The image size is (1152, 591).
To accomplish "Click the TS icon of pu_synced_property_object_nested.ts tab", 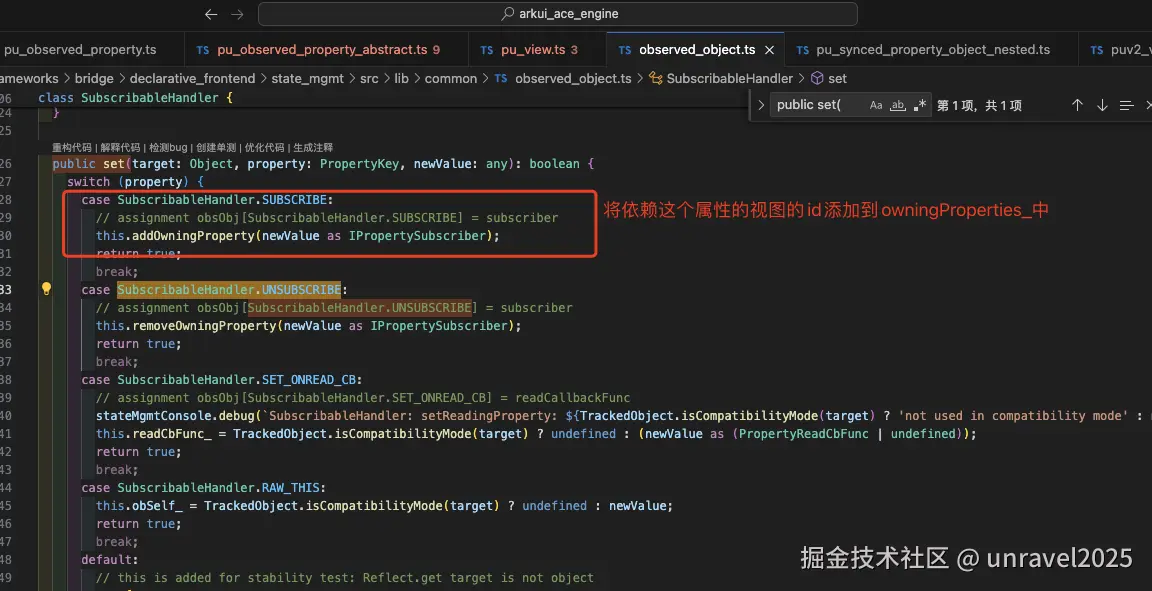I will [802, 50].
